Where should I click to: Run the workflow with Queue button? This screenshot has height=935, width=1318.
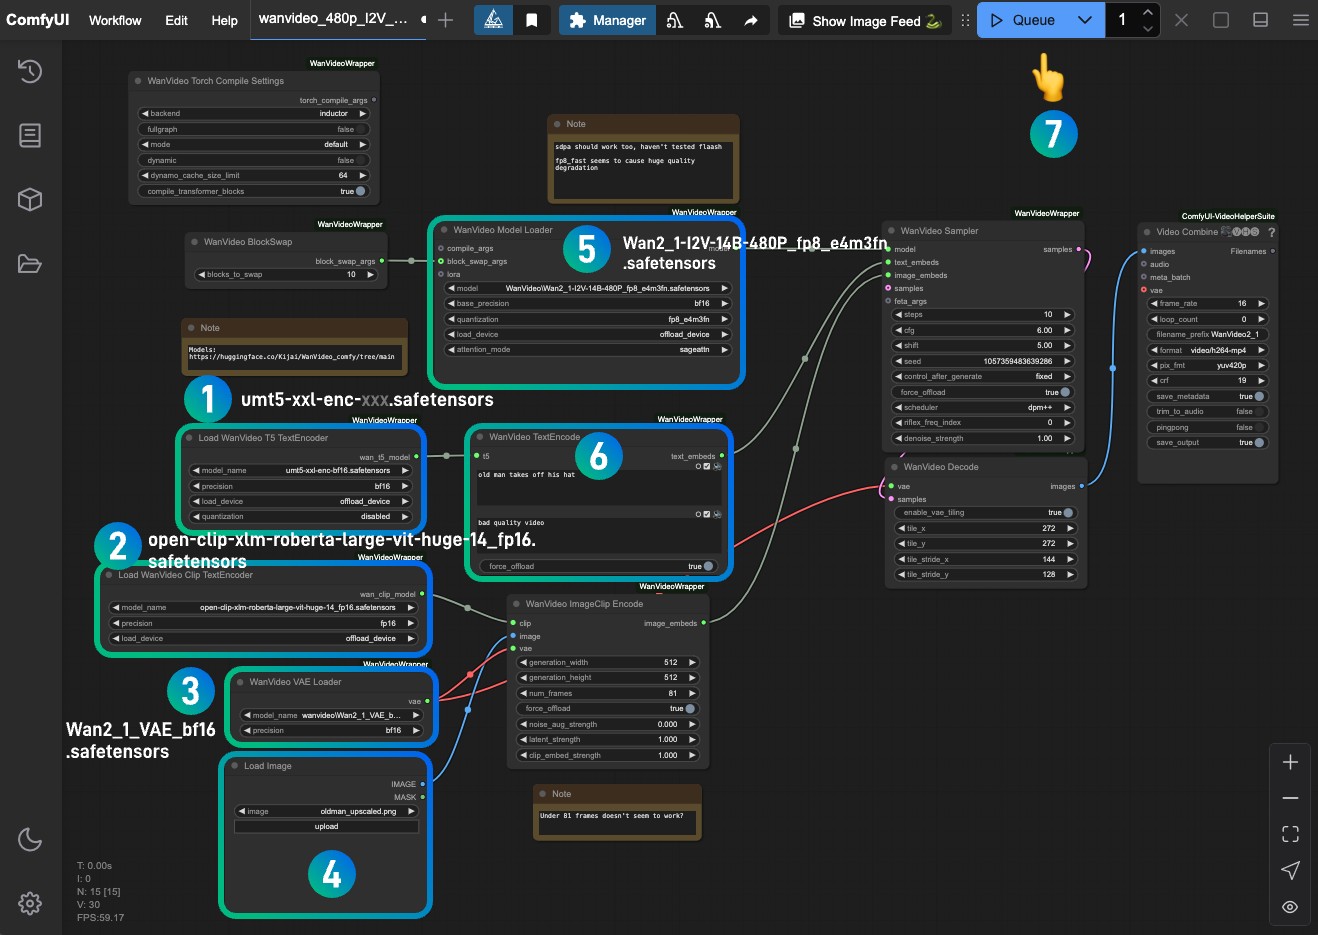pos(1022,20)
